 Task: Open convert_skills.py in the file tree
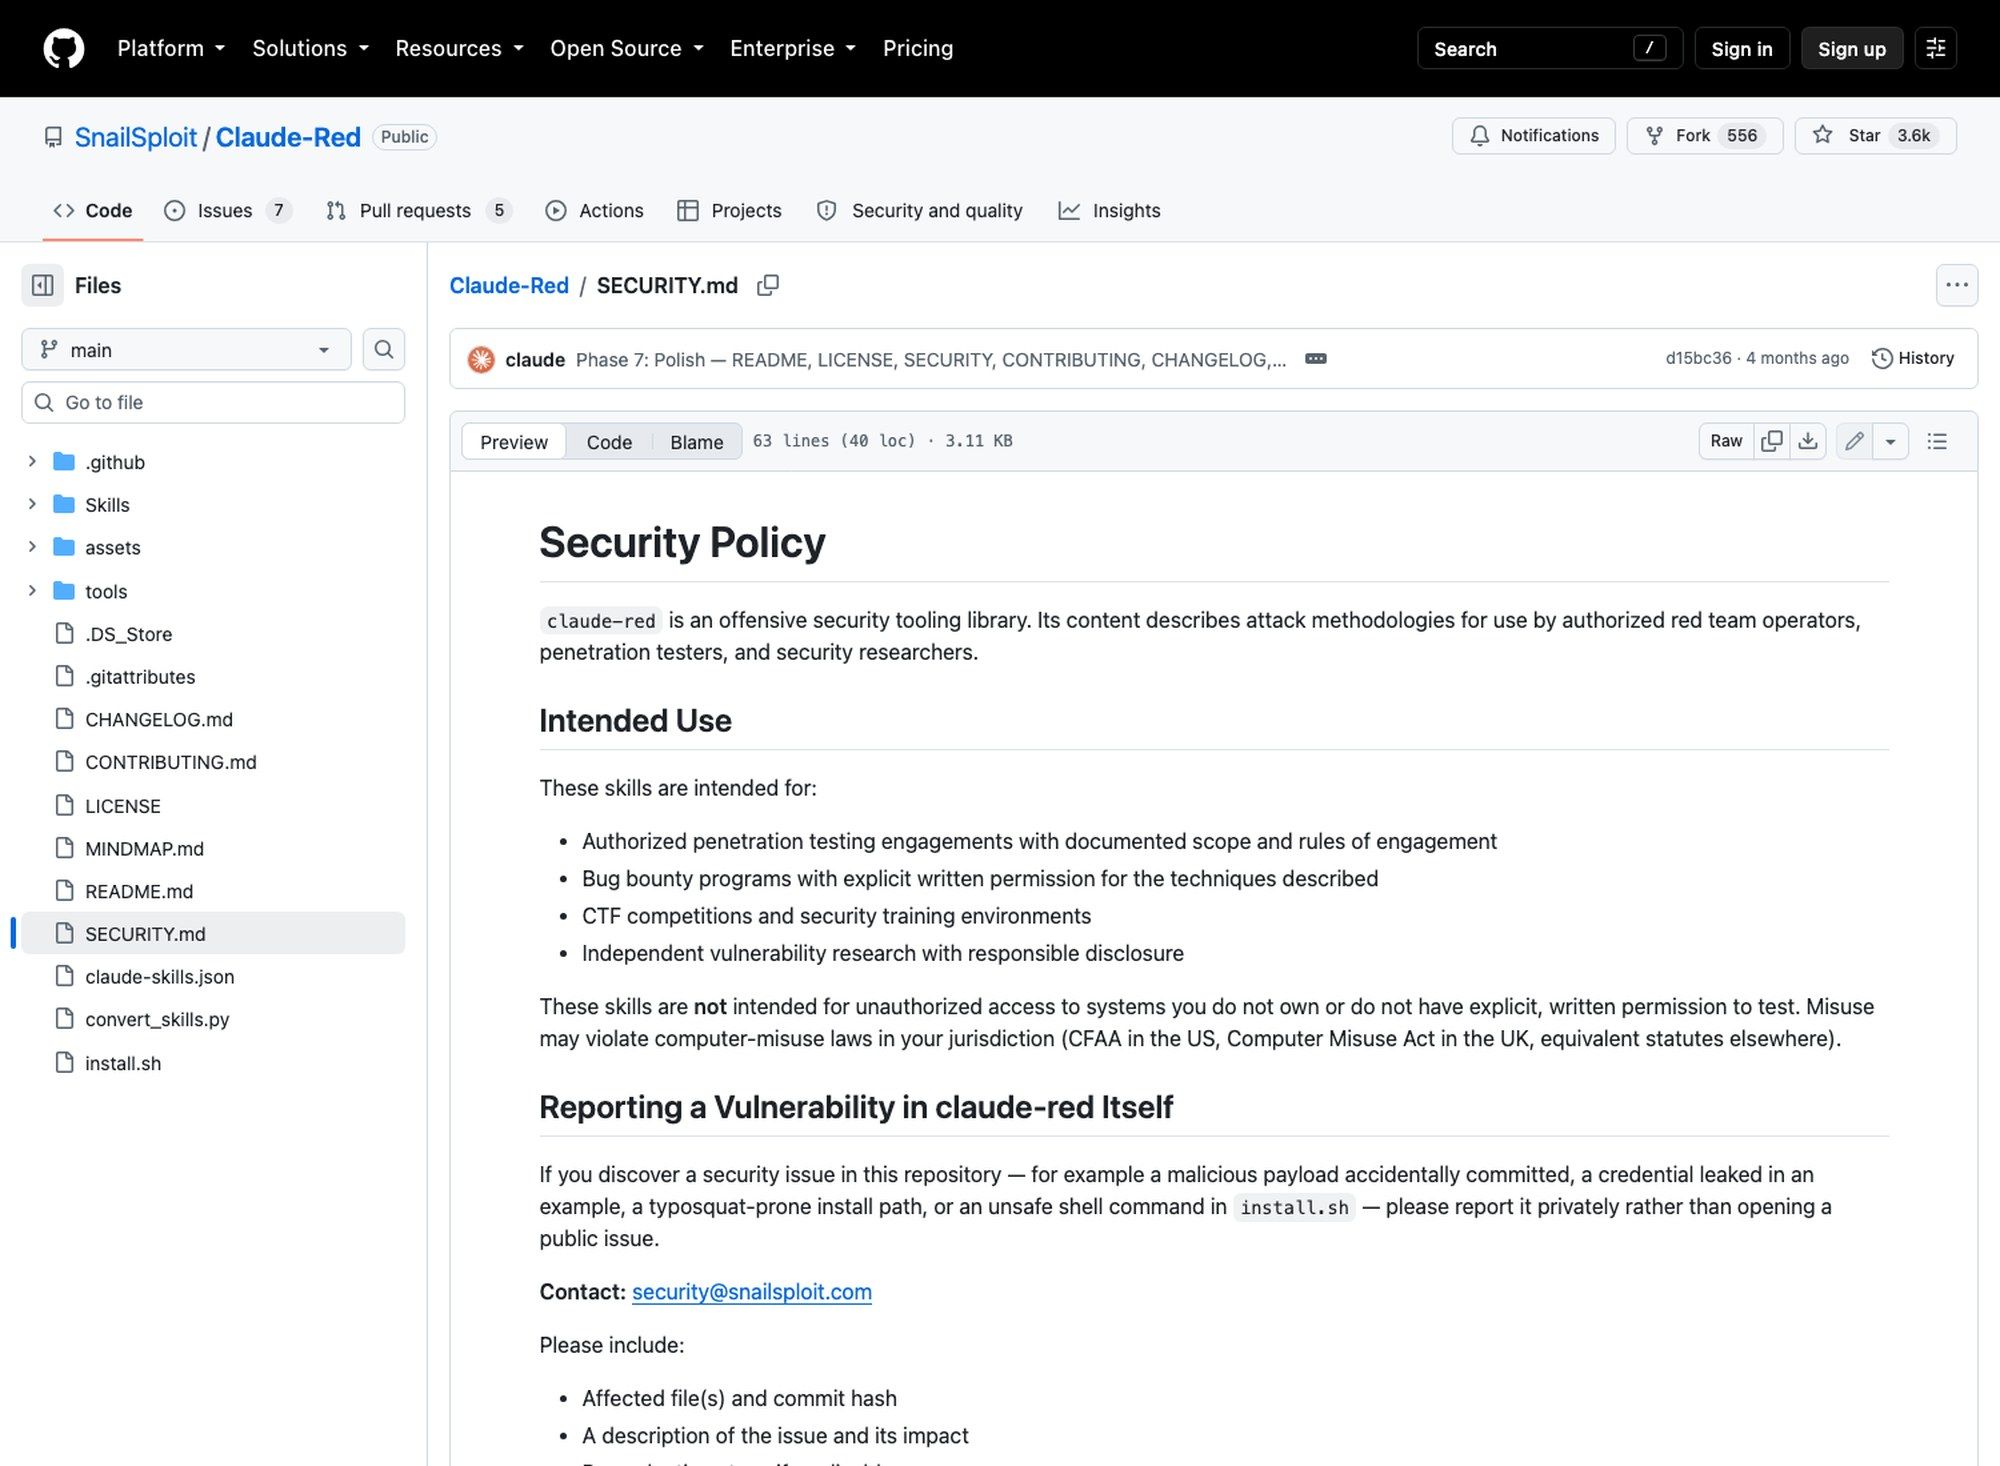[157, 1019]
